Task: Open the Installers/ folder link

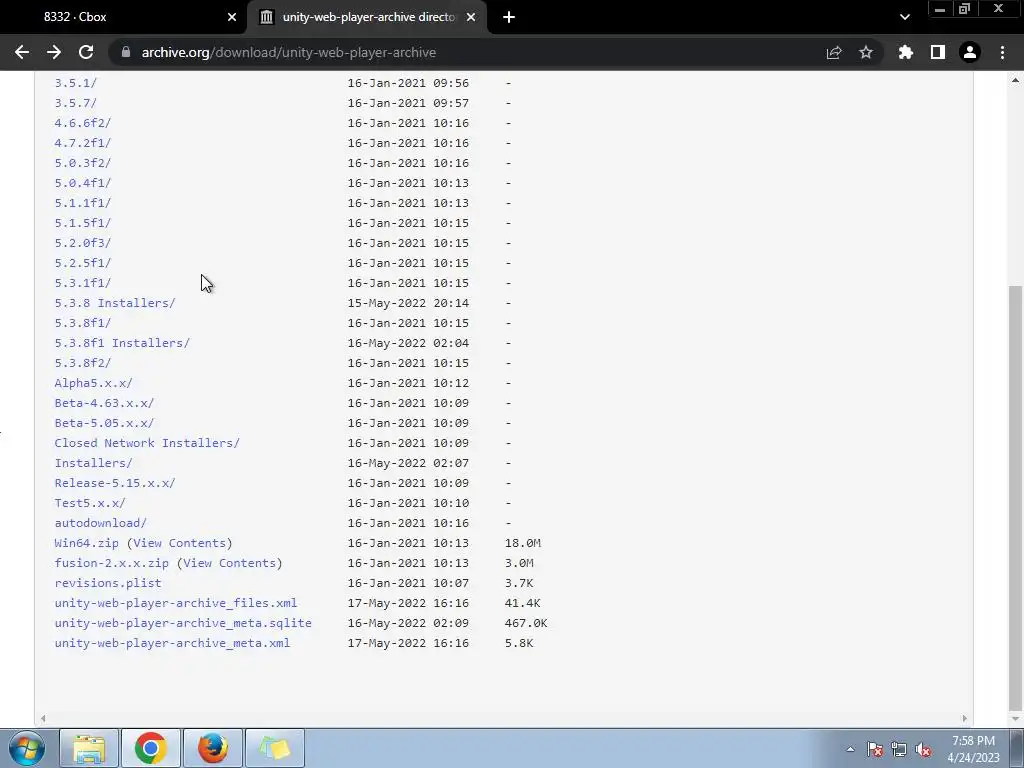Action: tap(93, 463)
